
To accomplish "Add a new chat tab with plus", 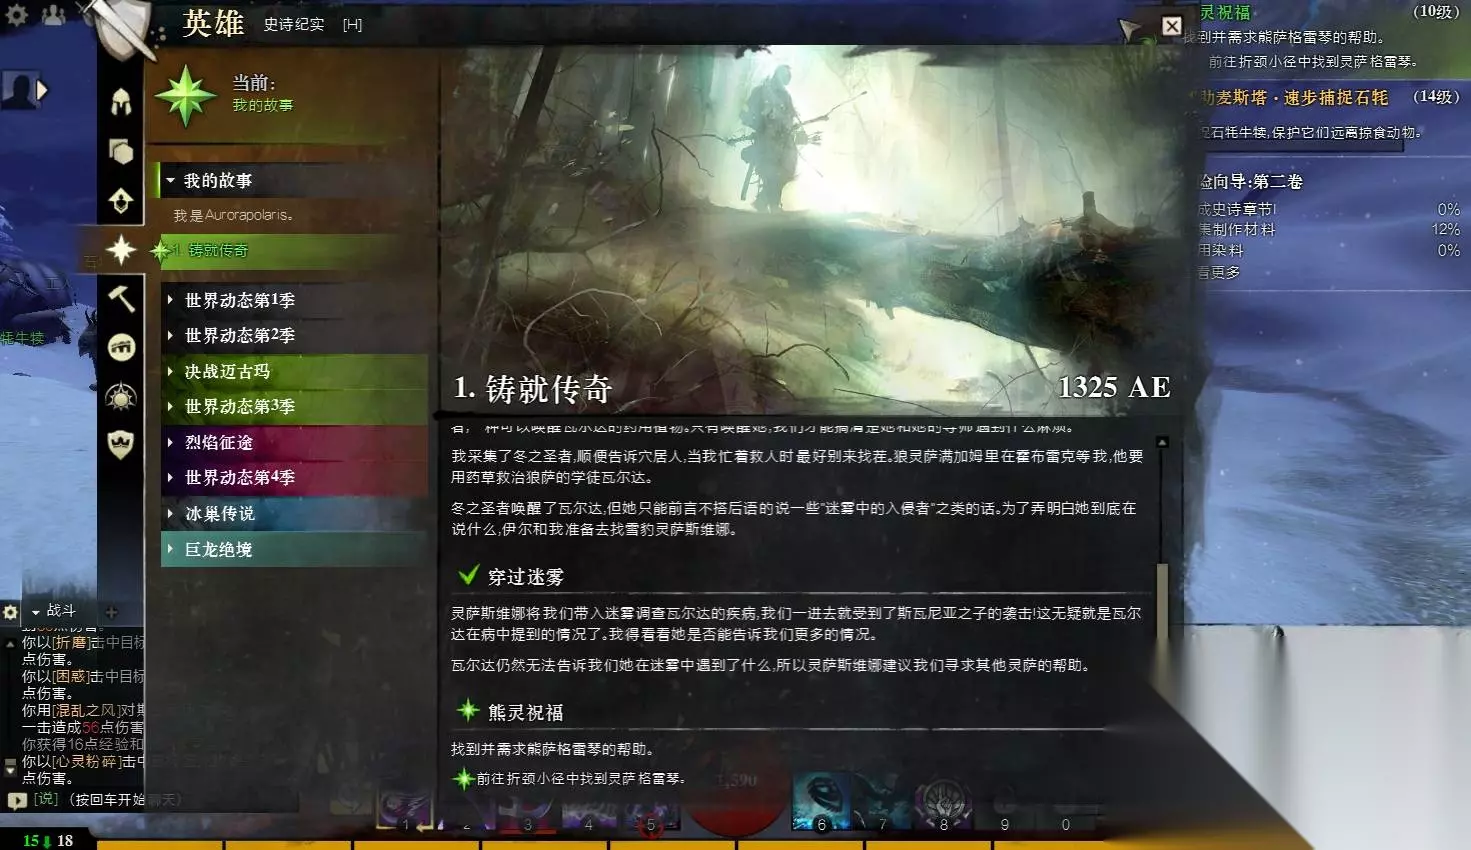I will [x=111, y=612].
